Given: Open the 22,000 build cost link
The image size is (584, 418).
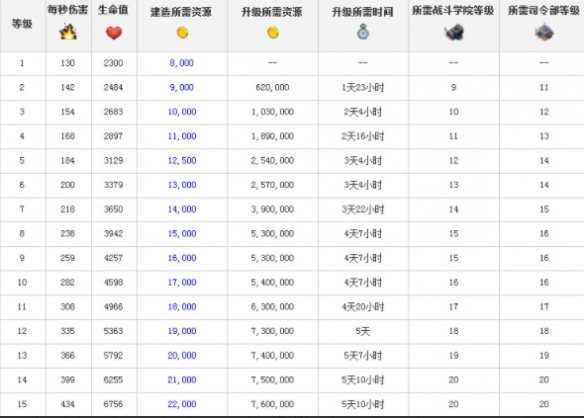Looking at the screenshot, I should coord(182,404).
